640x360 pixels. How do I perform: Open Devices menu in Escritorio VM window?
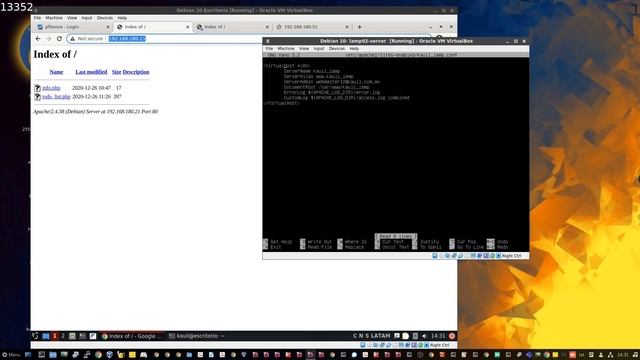[104, 18]
